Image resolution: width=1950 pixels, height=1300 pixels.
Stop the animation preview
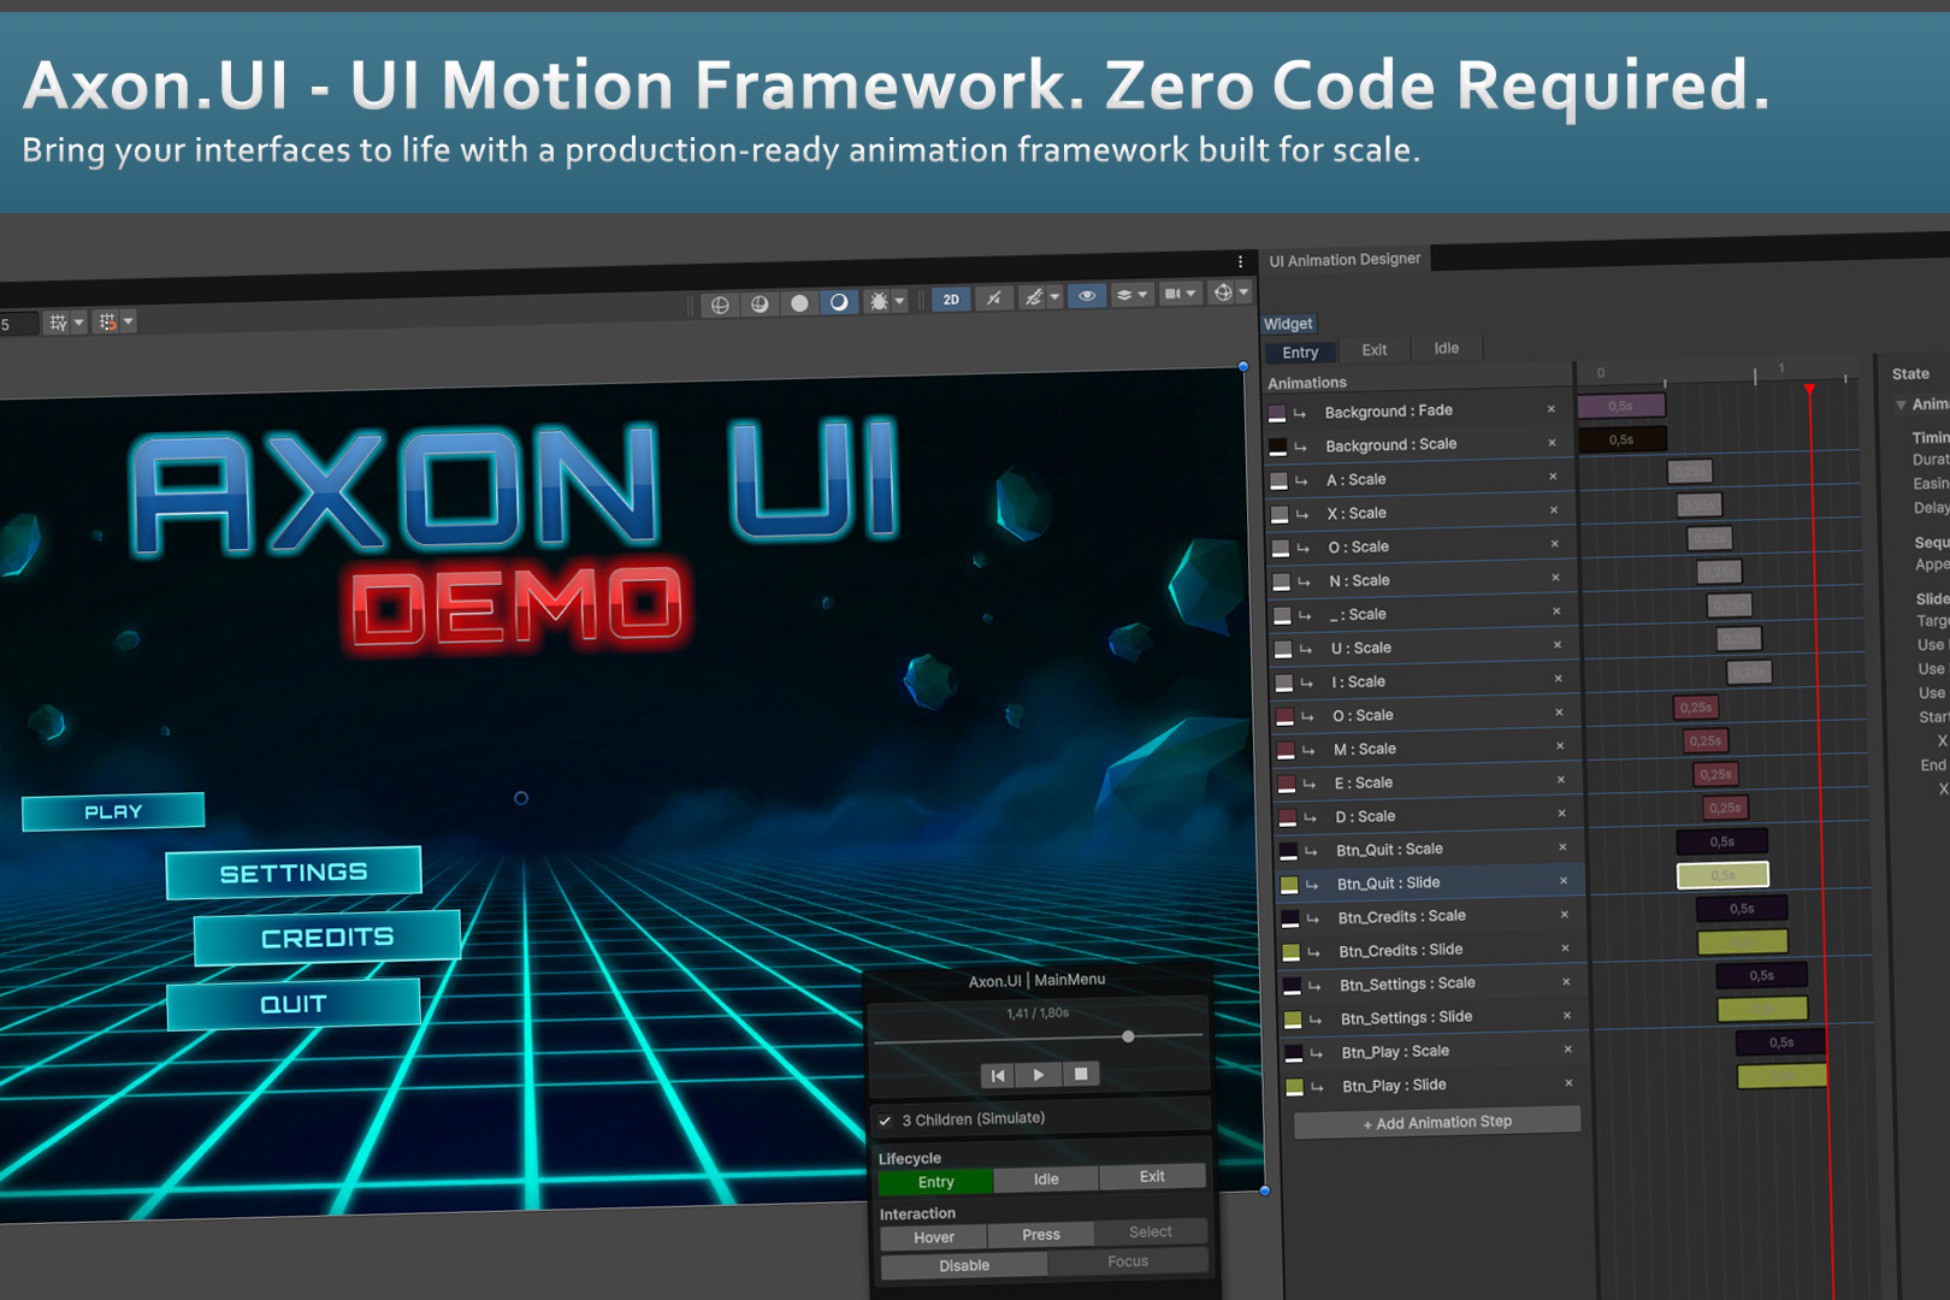coord(1081,1074)
